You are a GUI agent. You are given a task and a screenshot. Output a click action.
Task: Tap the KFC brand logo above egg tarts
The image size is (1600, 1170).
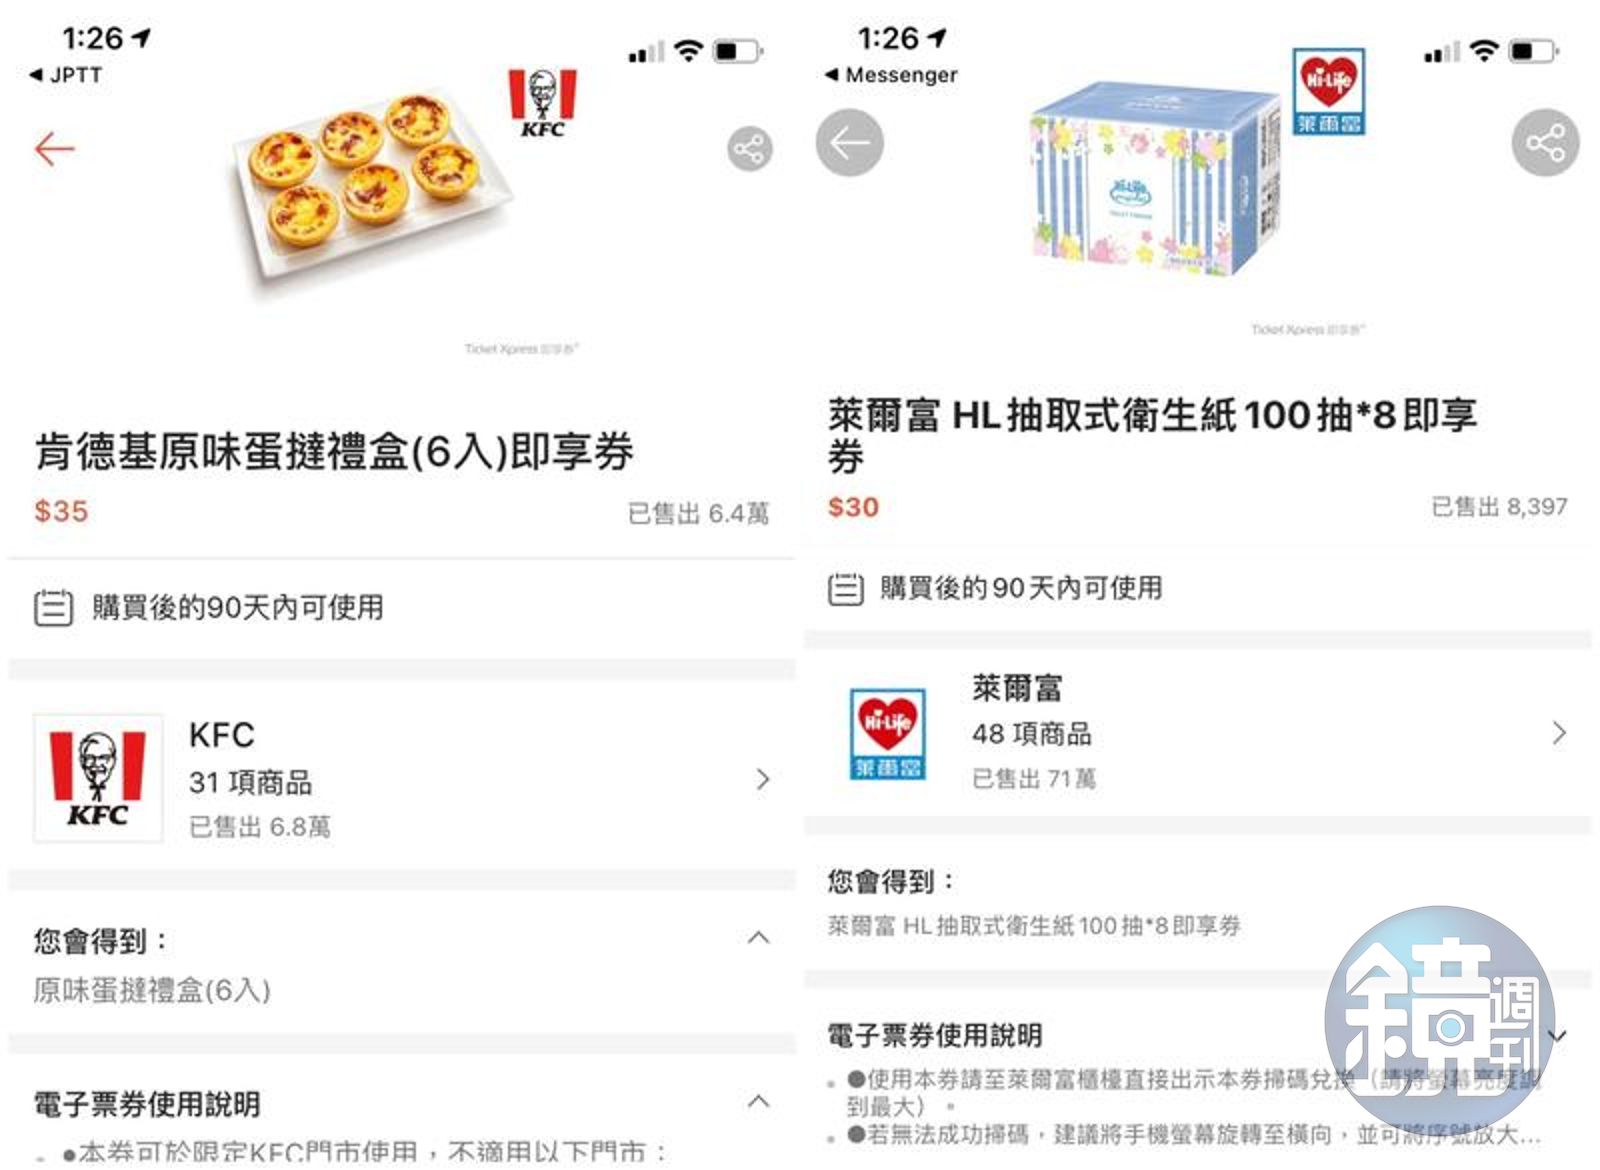point(542,102)
